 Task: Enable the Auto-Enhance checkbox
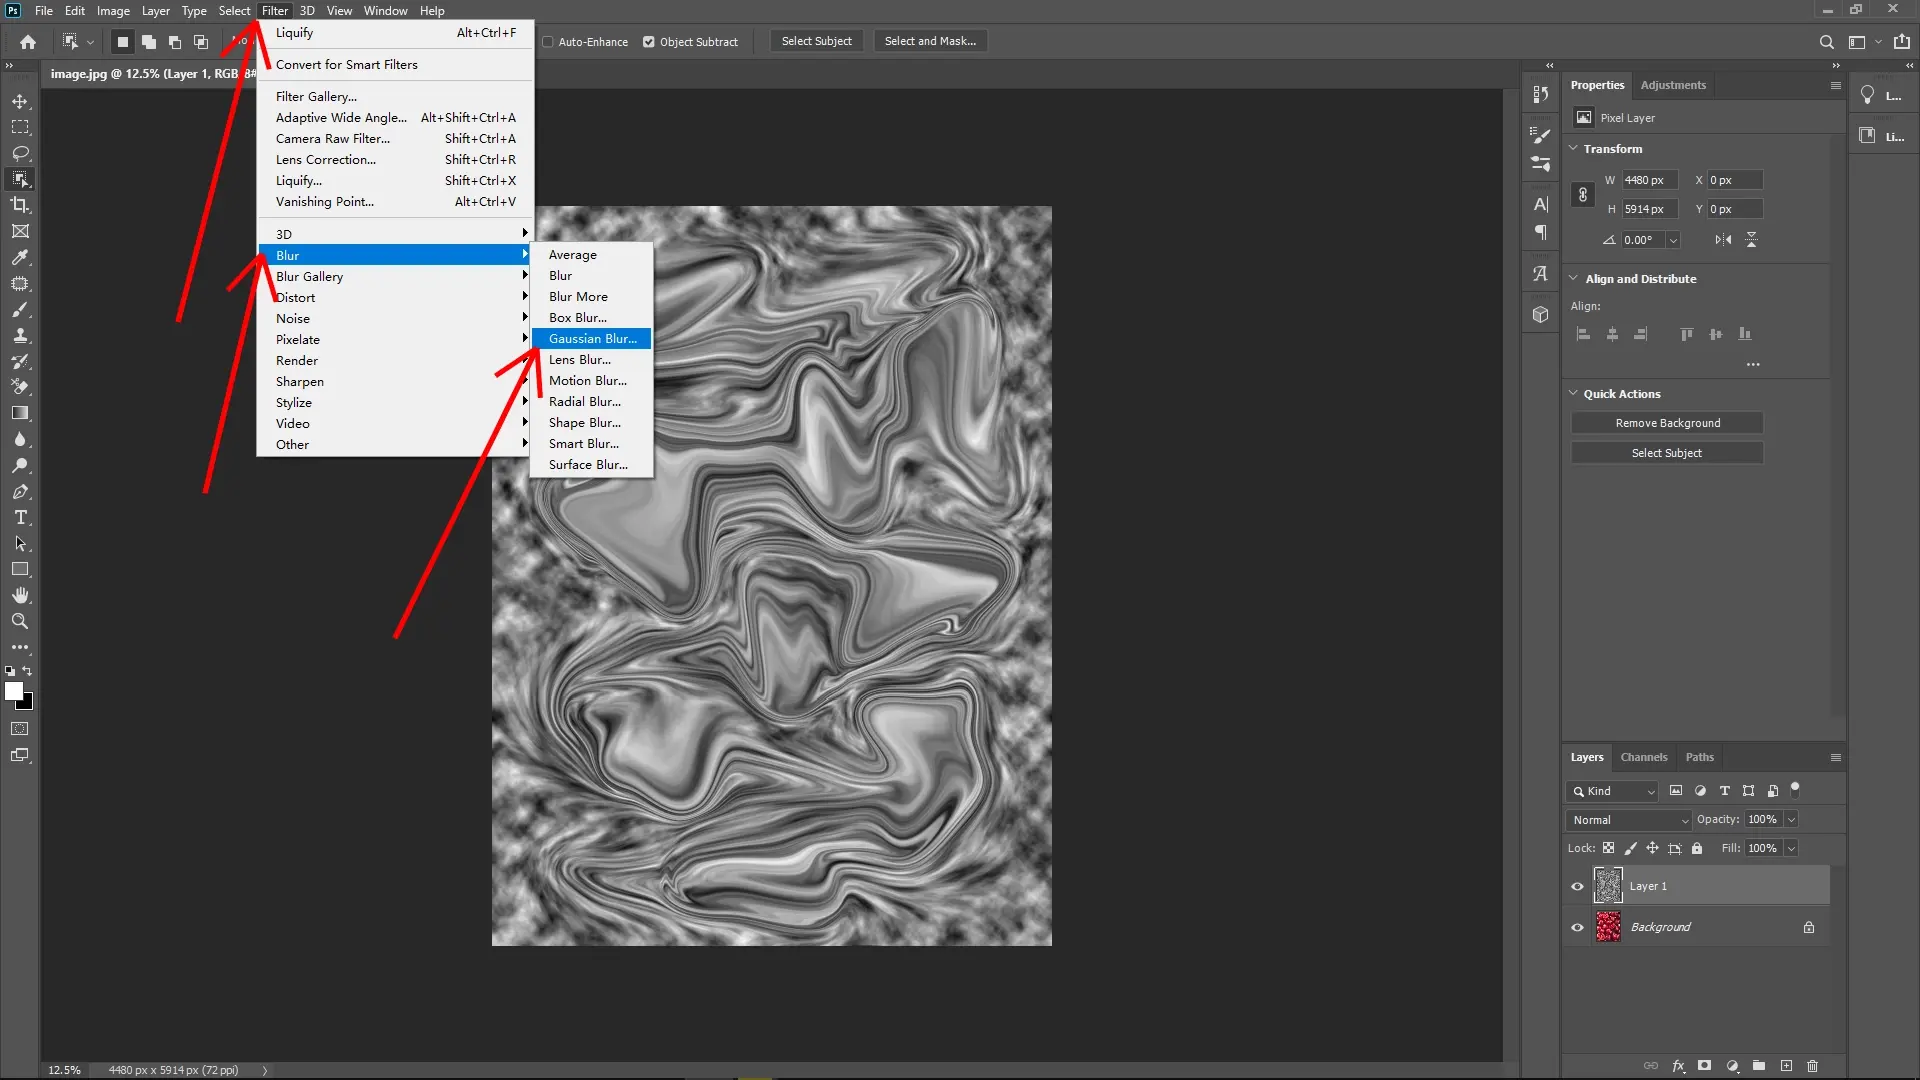(x=550, y=41)
